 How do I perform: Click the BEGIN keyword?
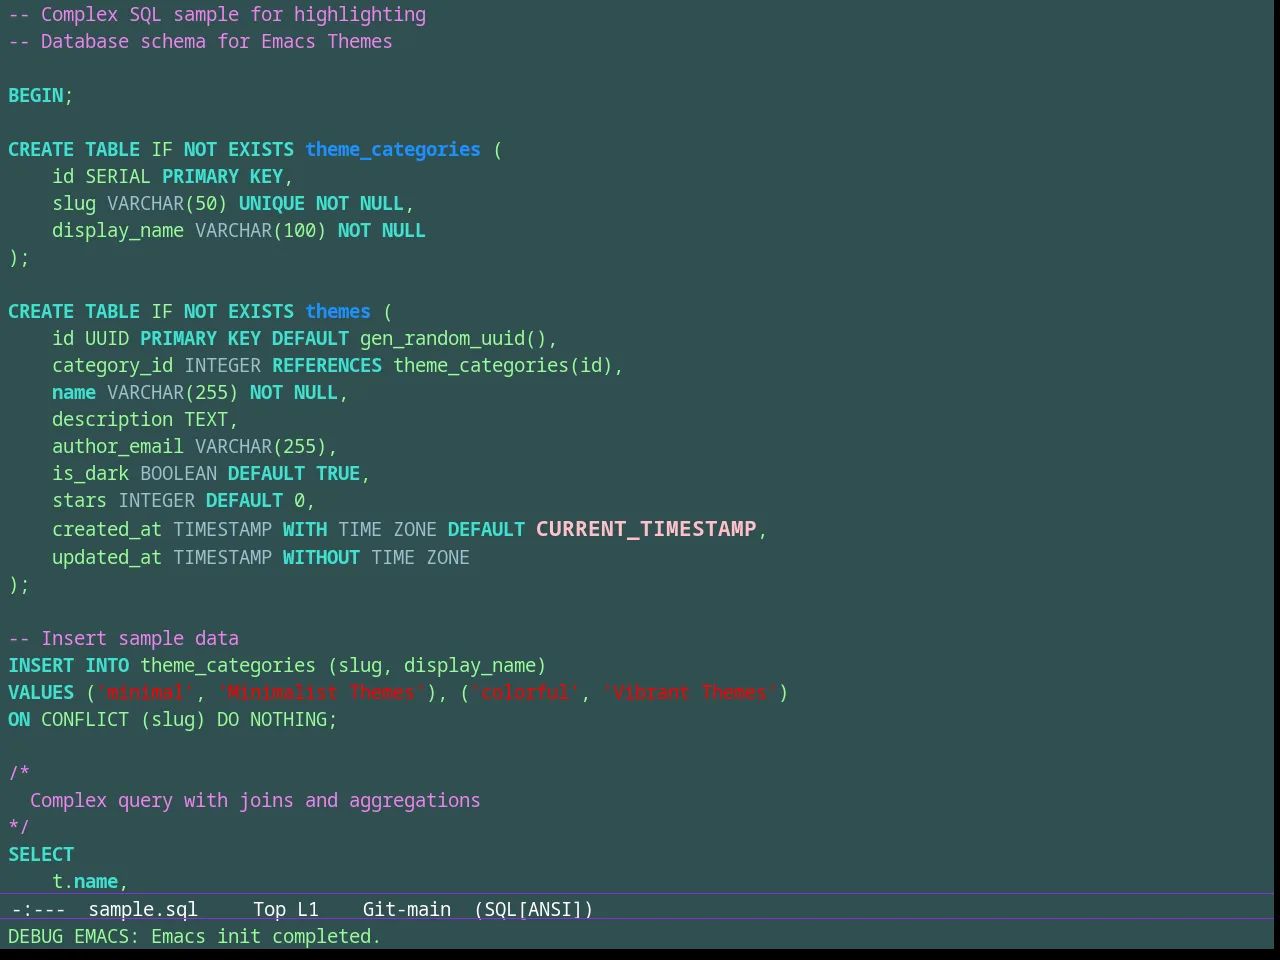click(x=36, y=95)
